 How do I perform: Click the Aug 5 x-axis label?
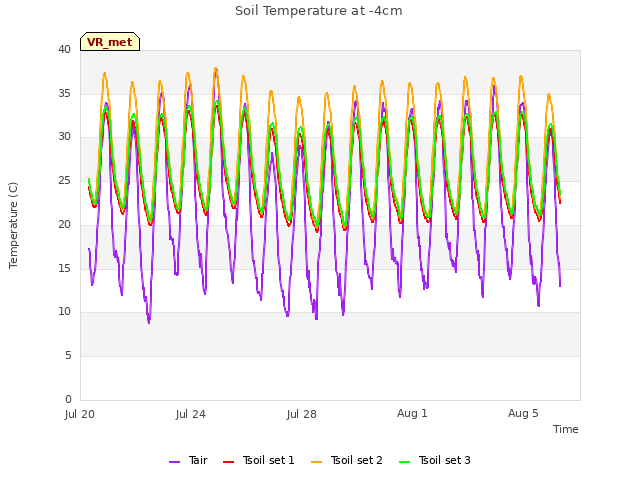click(523, 413)
